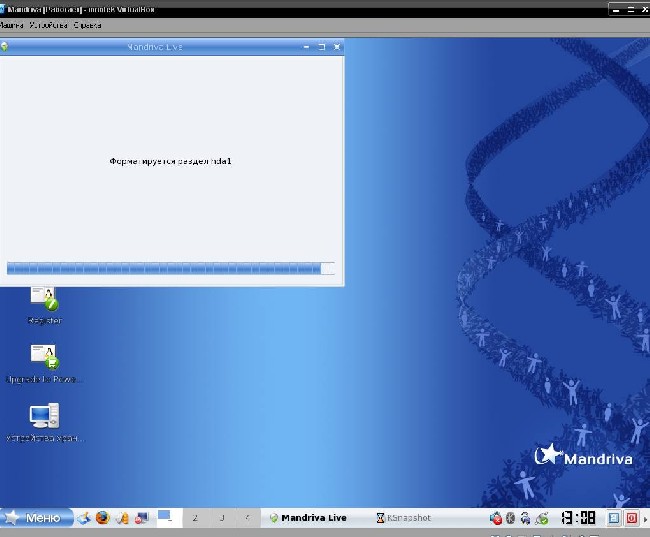
Task: Click the Mandriva Live window menu icon
Action: (x=4, y=46)
